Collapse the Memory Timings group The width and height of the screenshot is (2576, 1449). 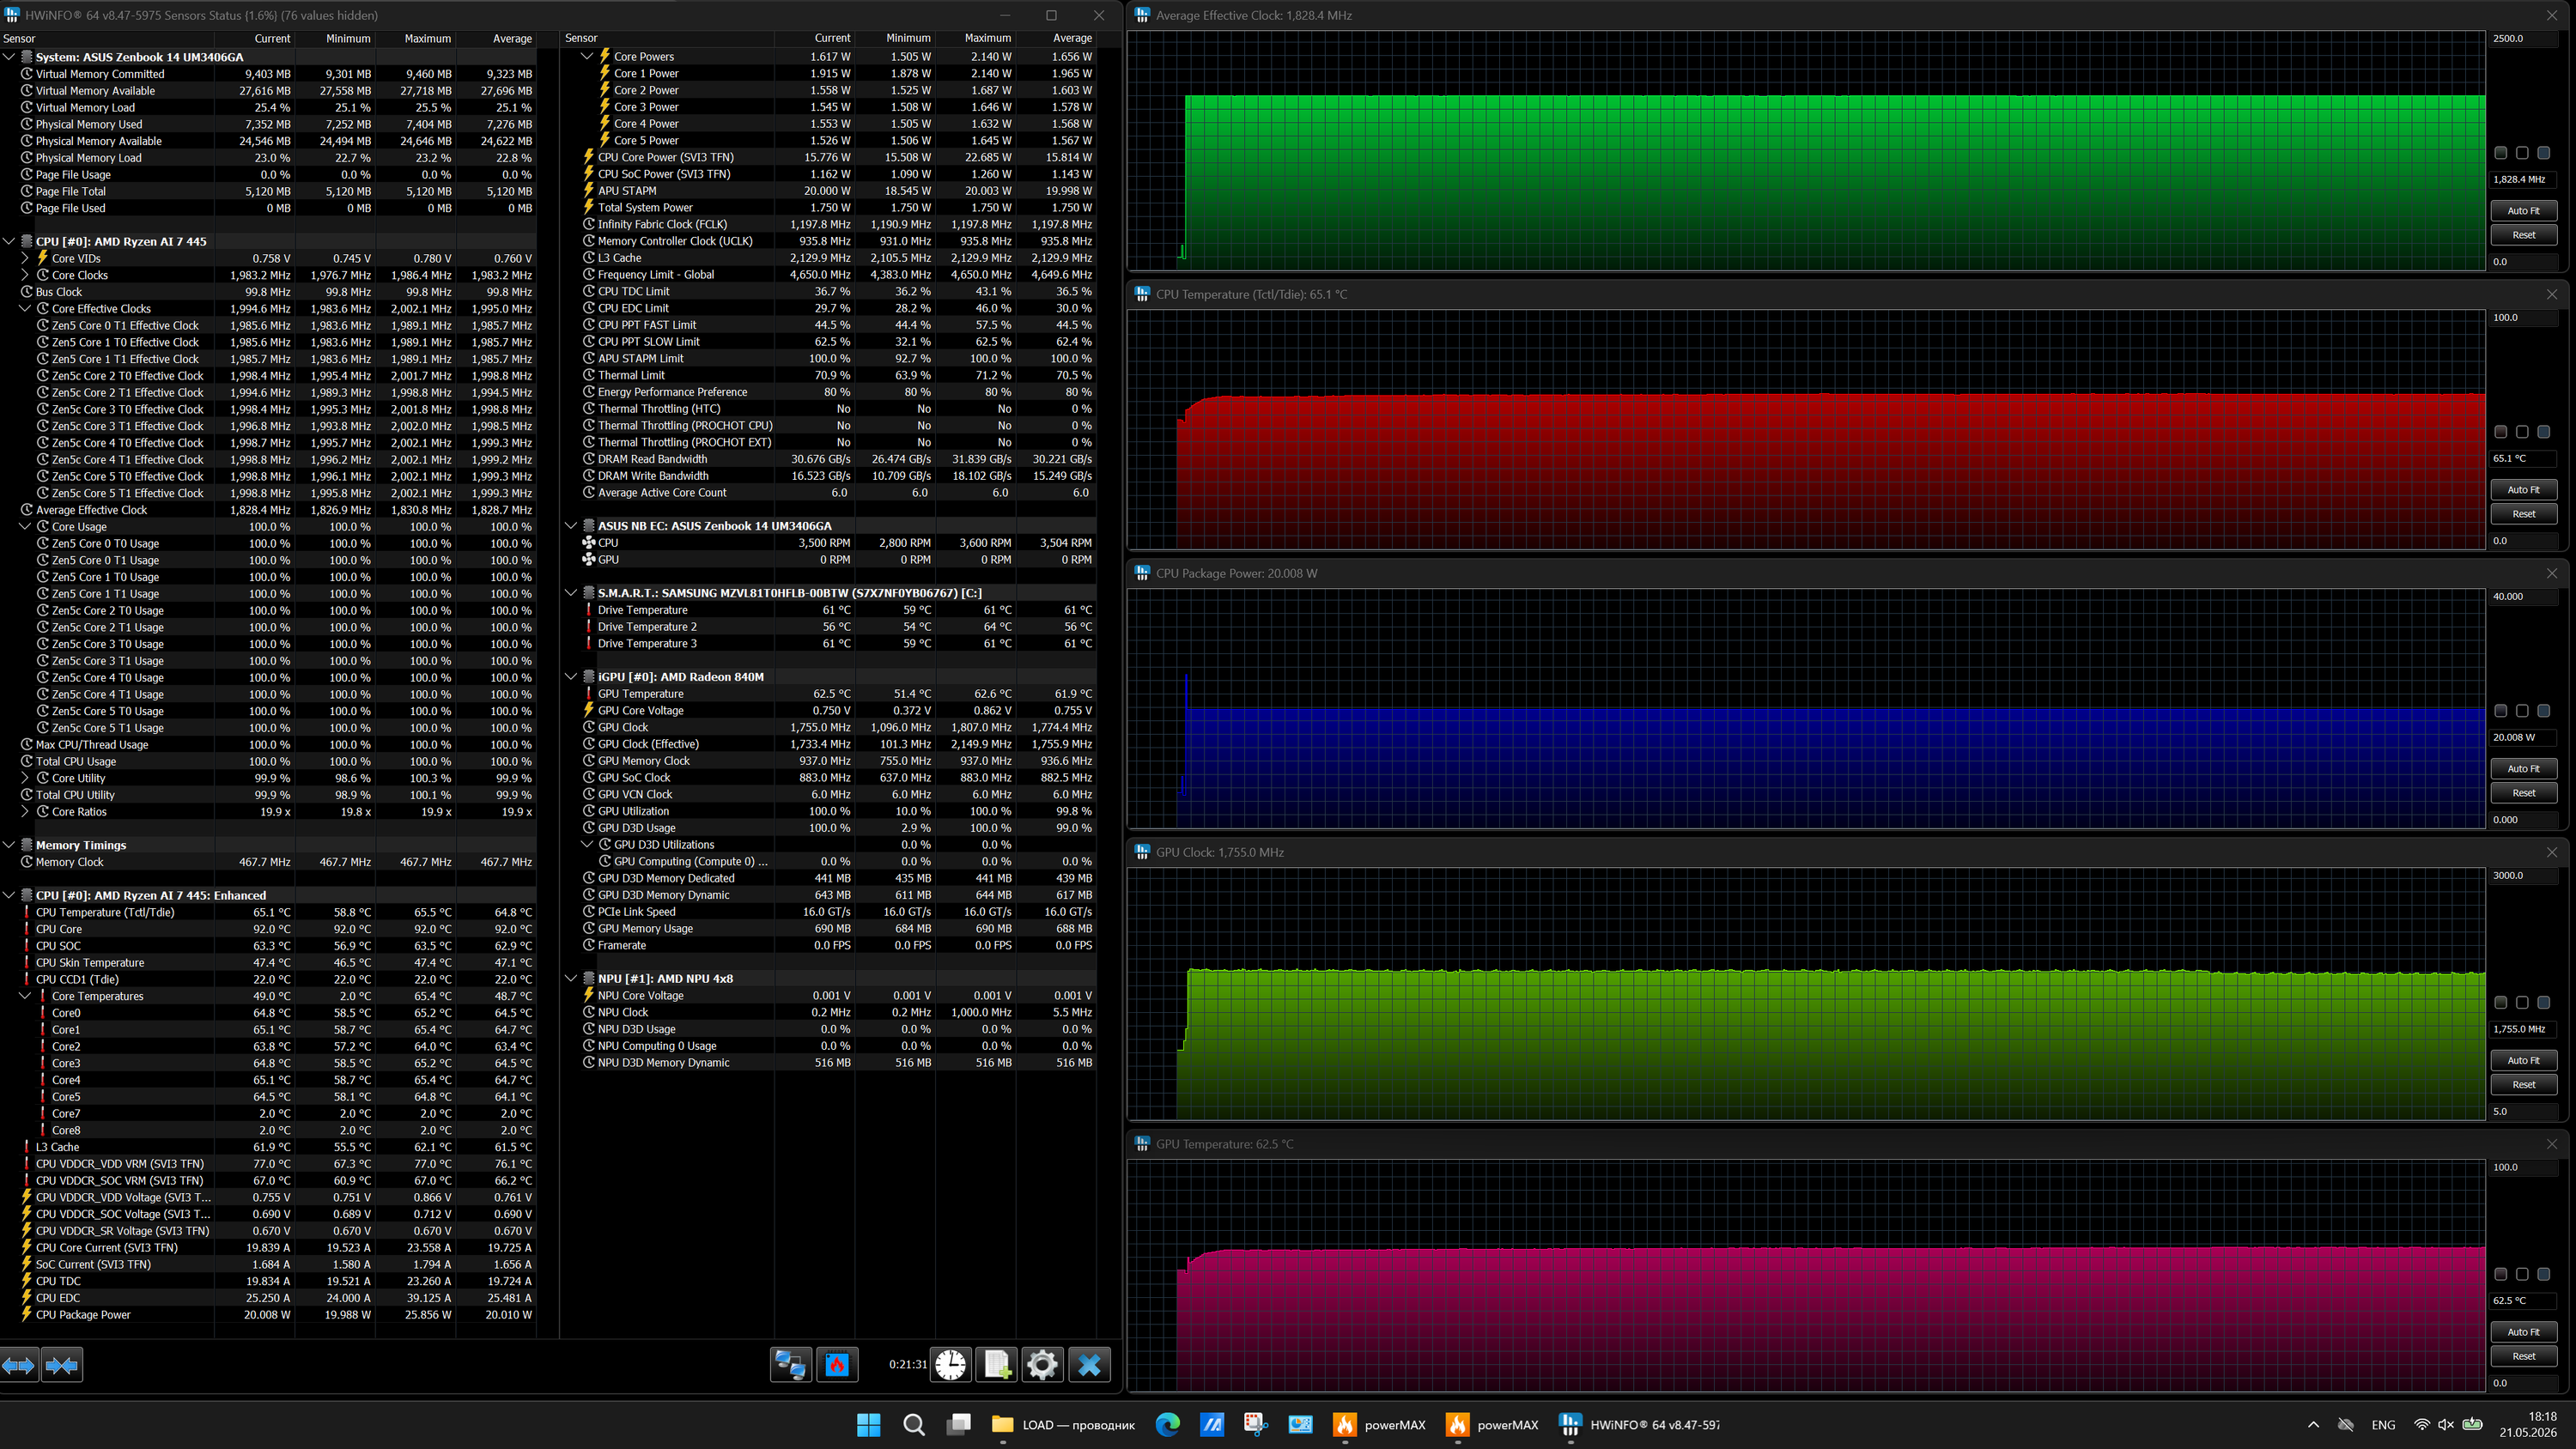point(9,845)
